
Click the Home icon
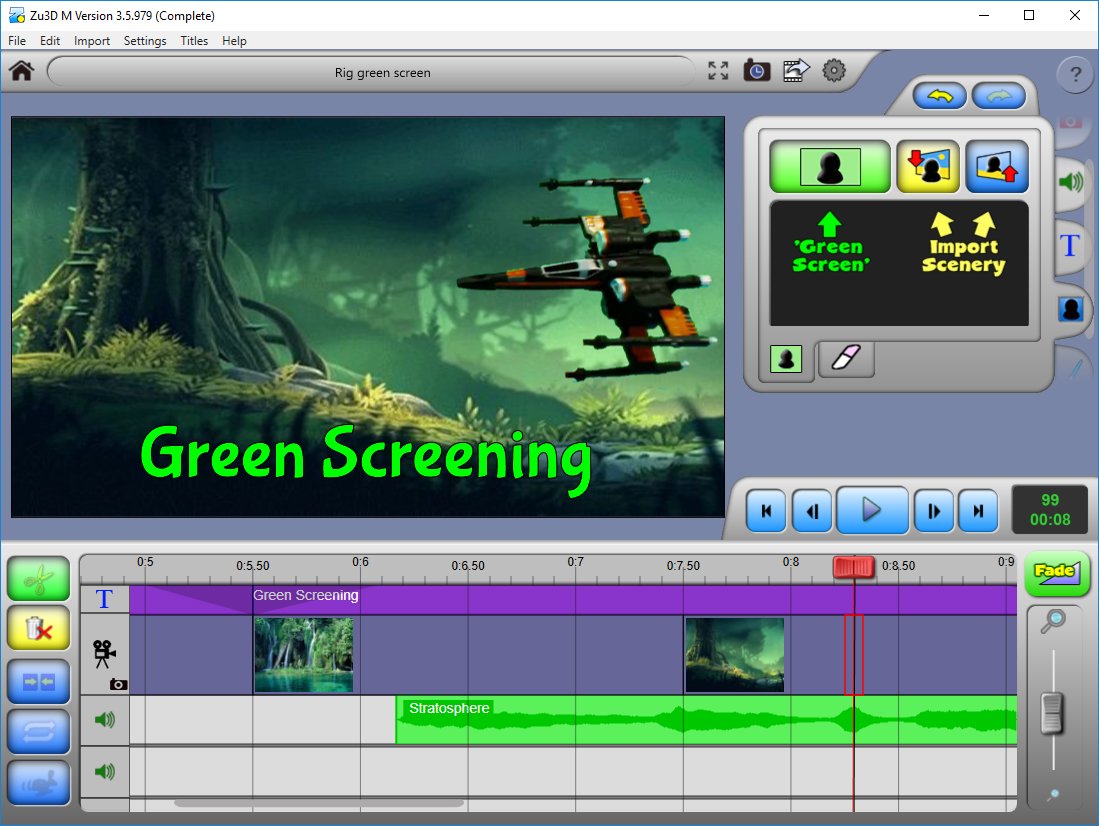[22, 72]
